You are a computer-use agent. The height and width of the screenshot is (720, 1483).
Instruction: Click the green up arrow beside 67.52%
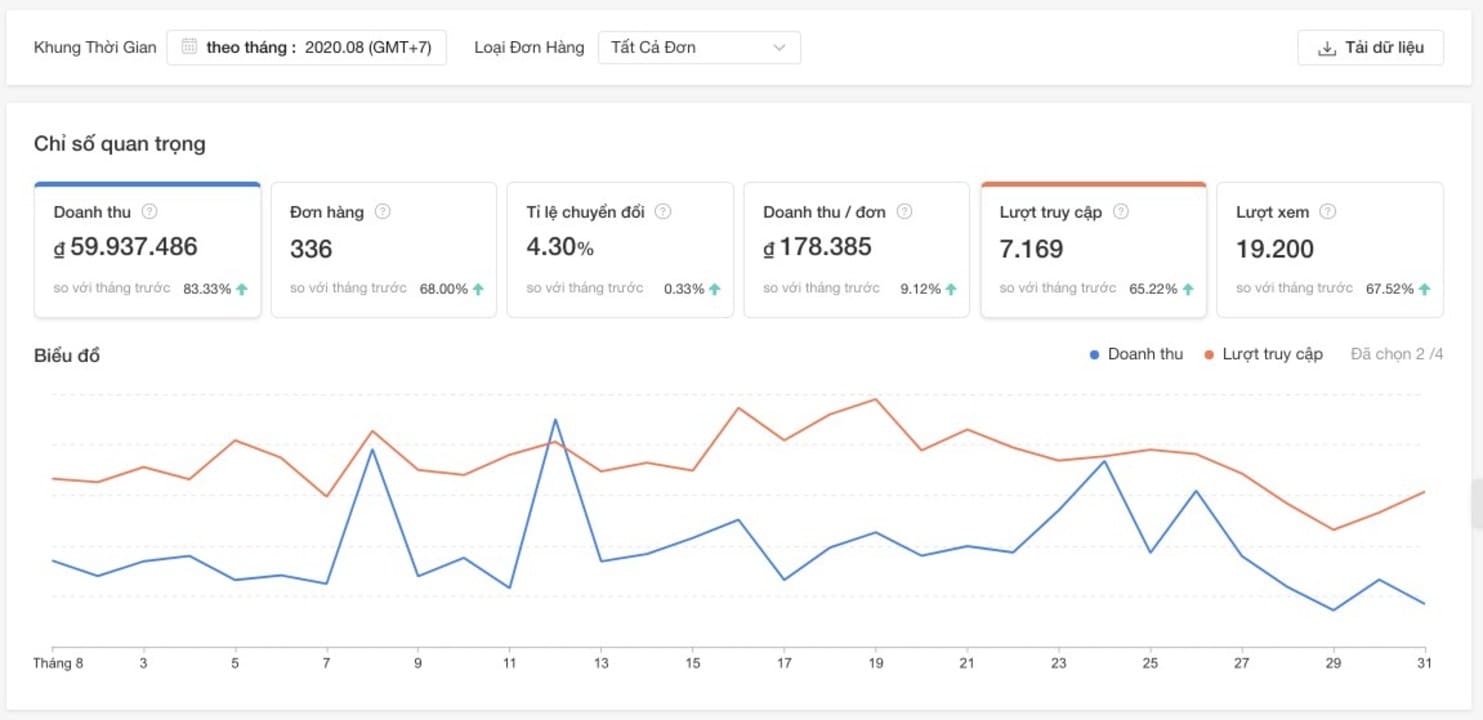click(1424, 289)
